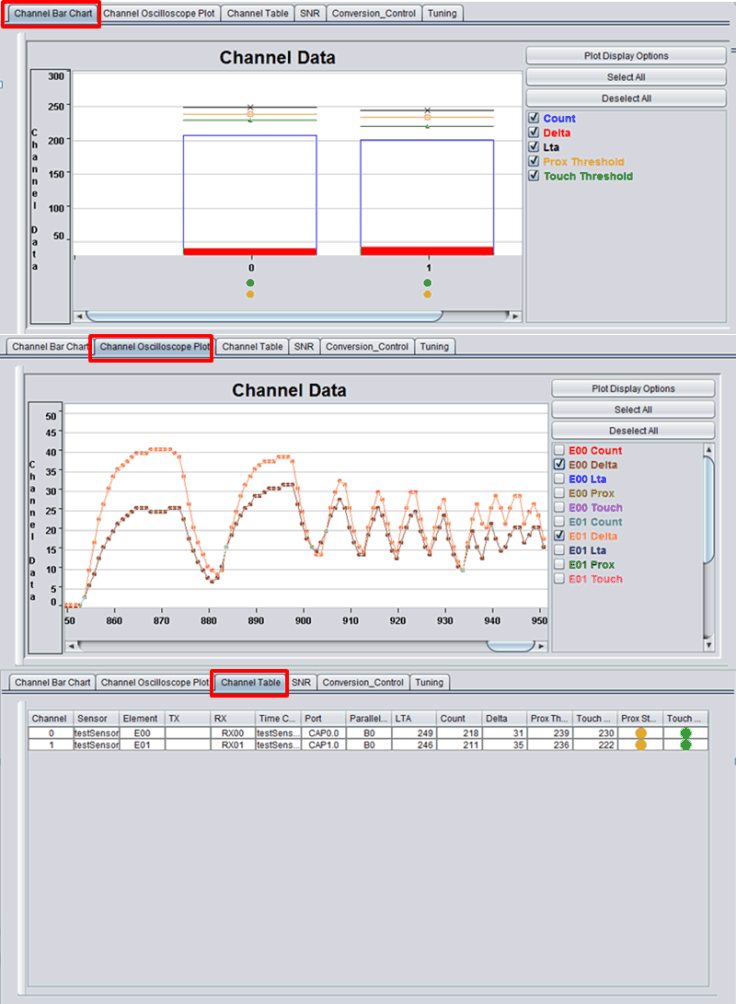The height and width of the screenshot is (1004, 736).
Task: Click channel 0 touch status green dot in bar chart
Action: tap(250, 283)
